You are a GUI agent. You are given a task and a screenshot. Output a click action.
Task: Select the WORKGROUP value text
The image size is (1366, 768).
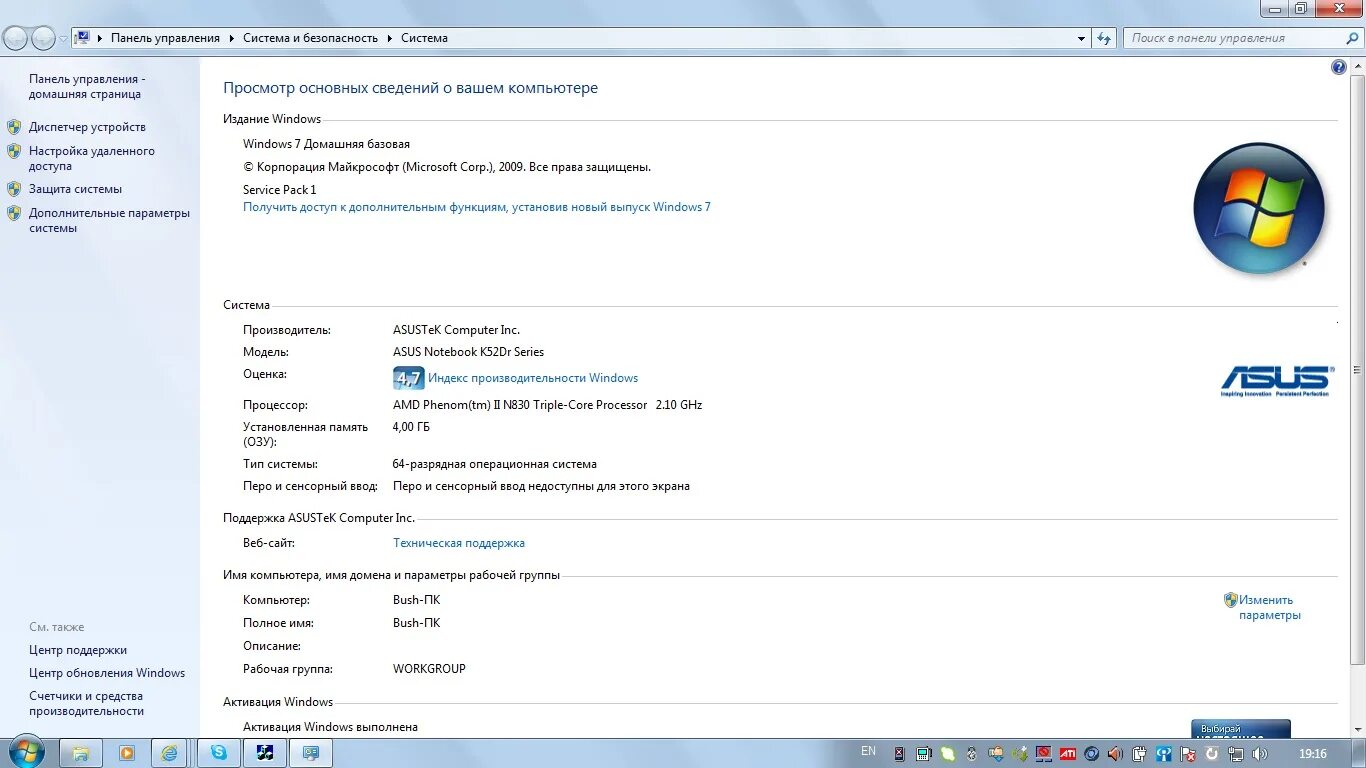click(x=429, y=669)
